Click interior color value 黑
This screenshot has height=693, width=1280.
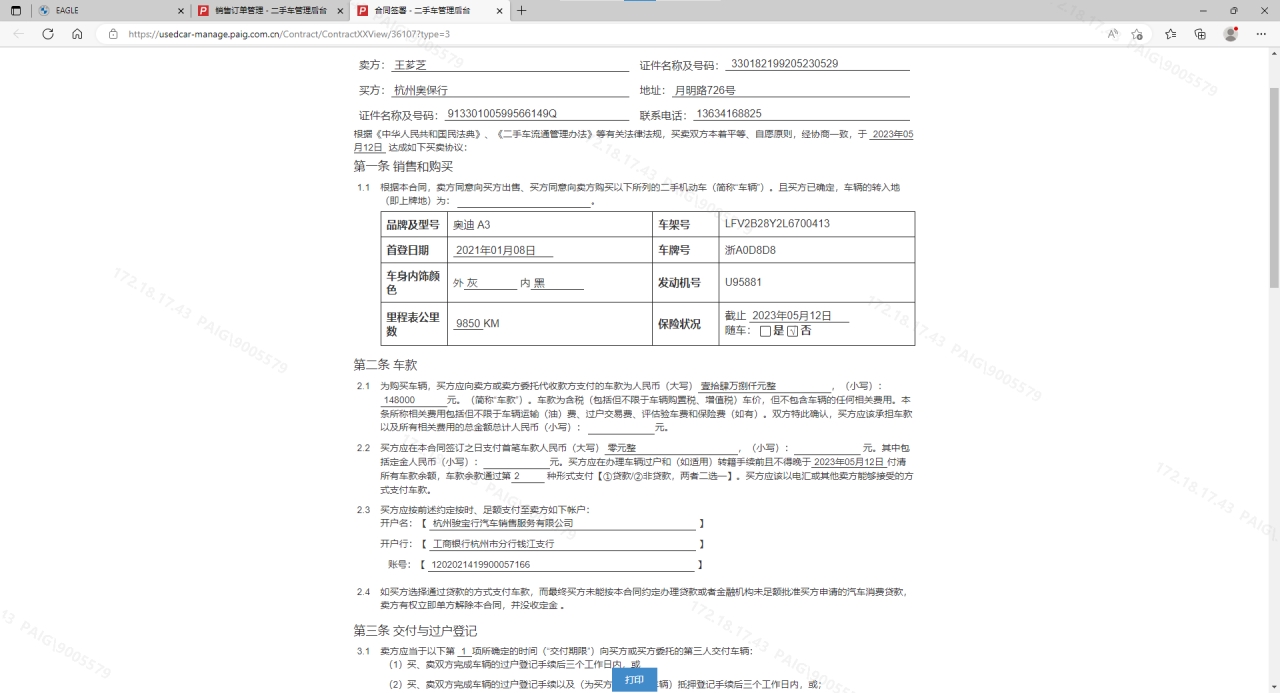pos(539,283)
